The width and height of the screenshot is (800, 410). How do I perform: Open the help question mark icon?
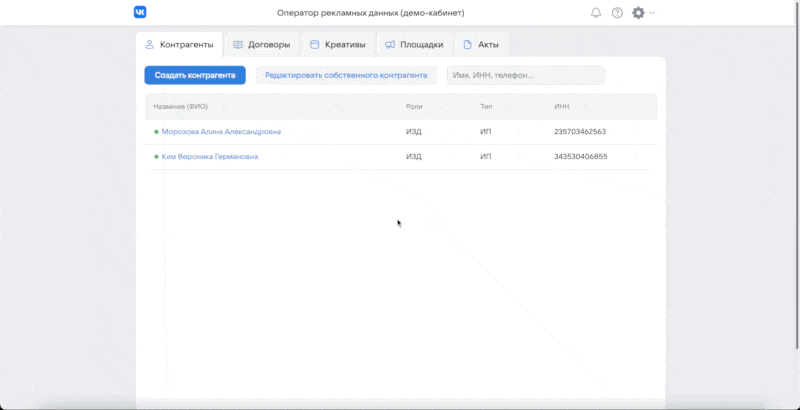(x=617, y=13)
